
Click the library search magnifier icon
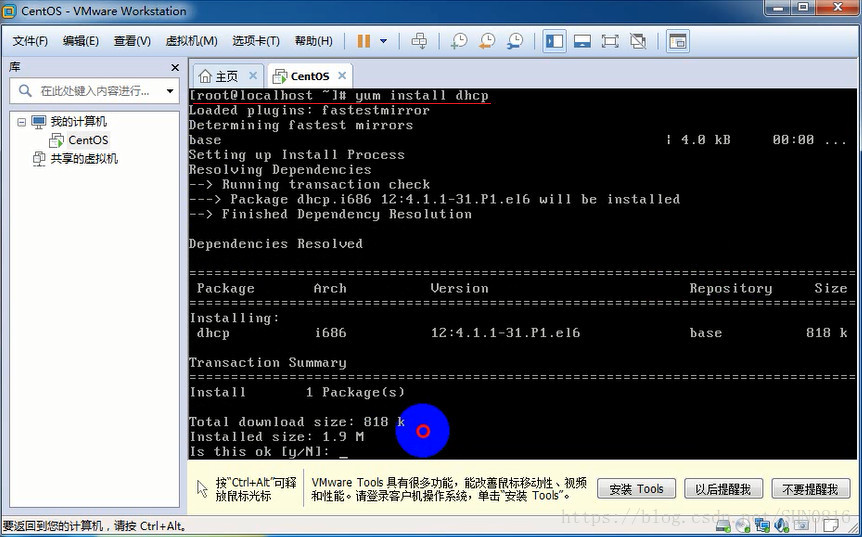tap(25, 91)
